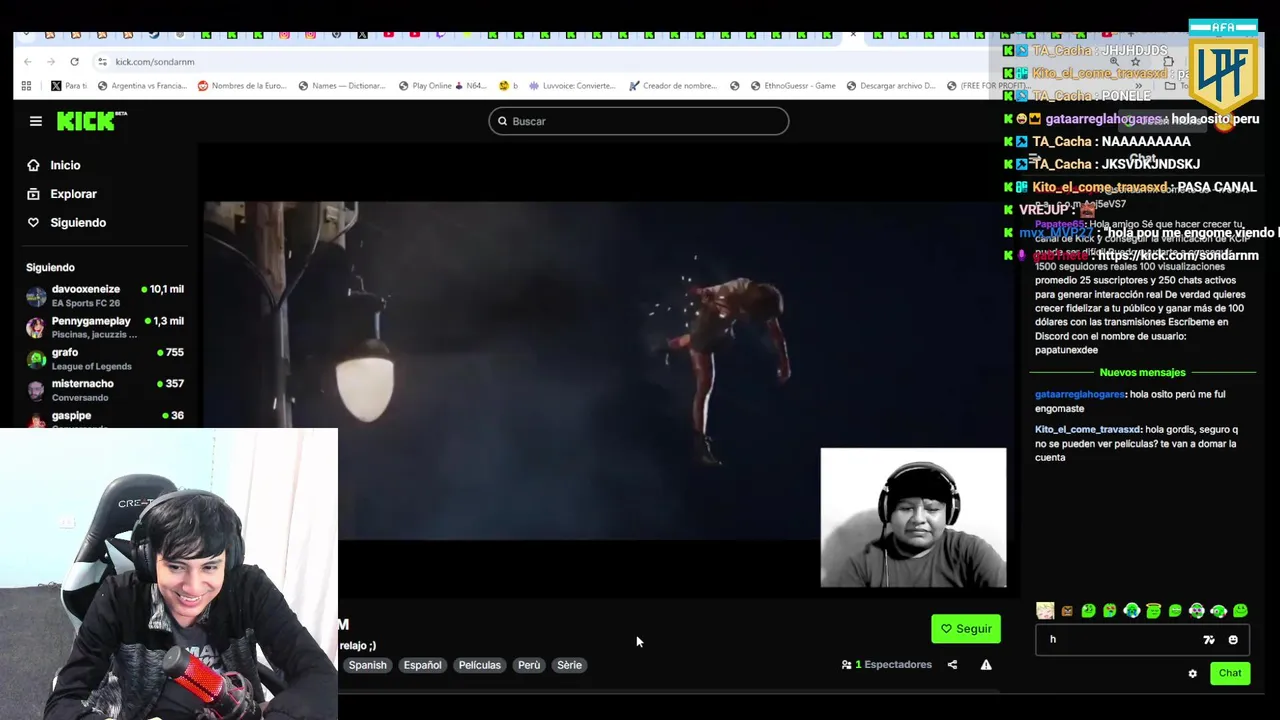Open Pennygameplay followed channel
The height and width of the screenshot is (720, 1280).
[x=105, y=327]
